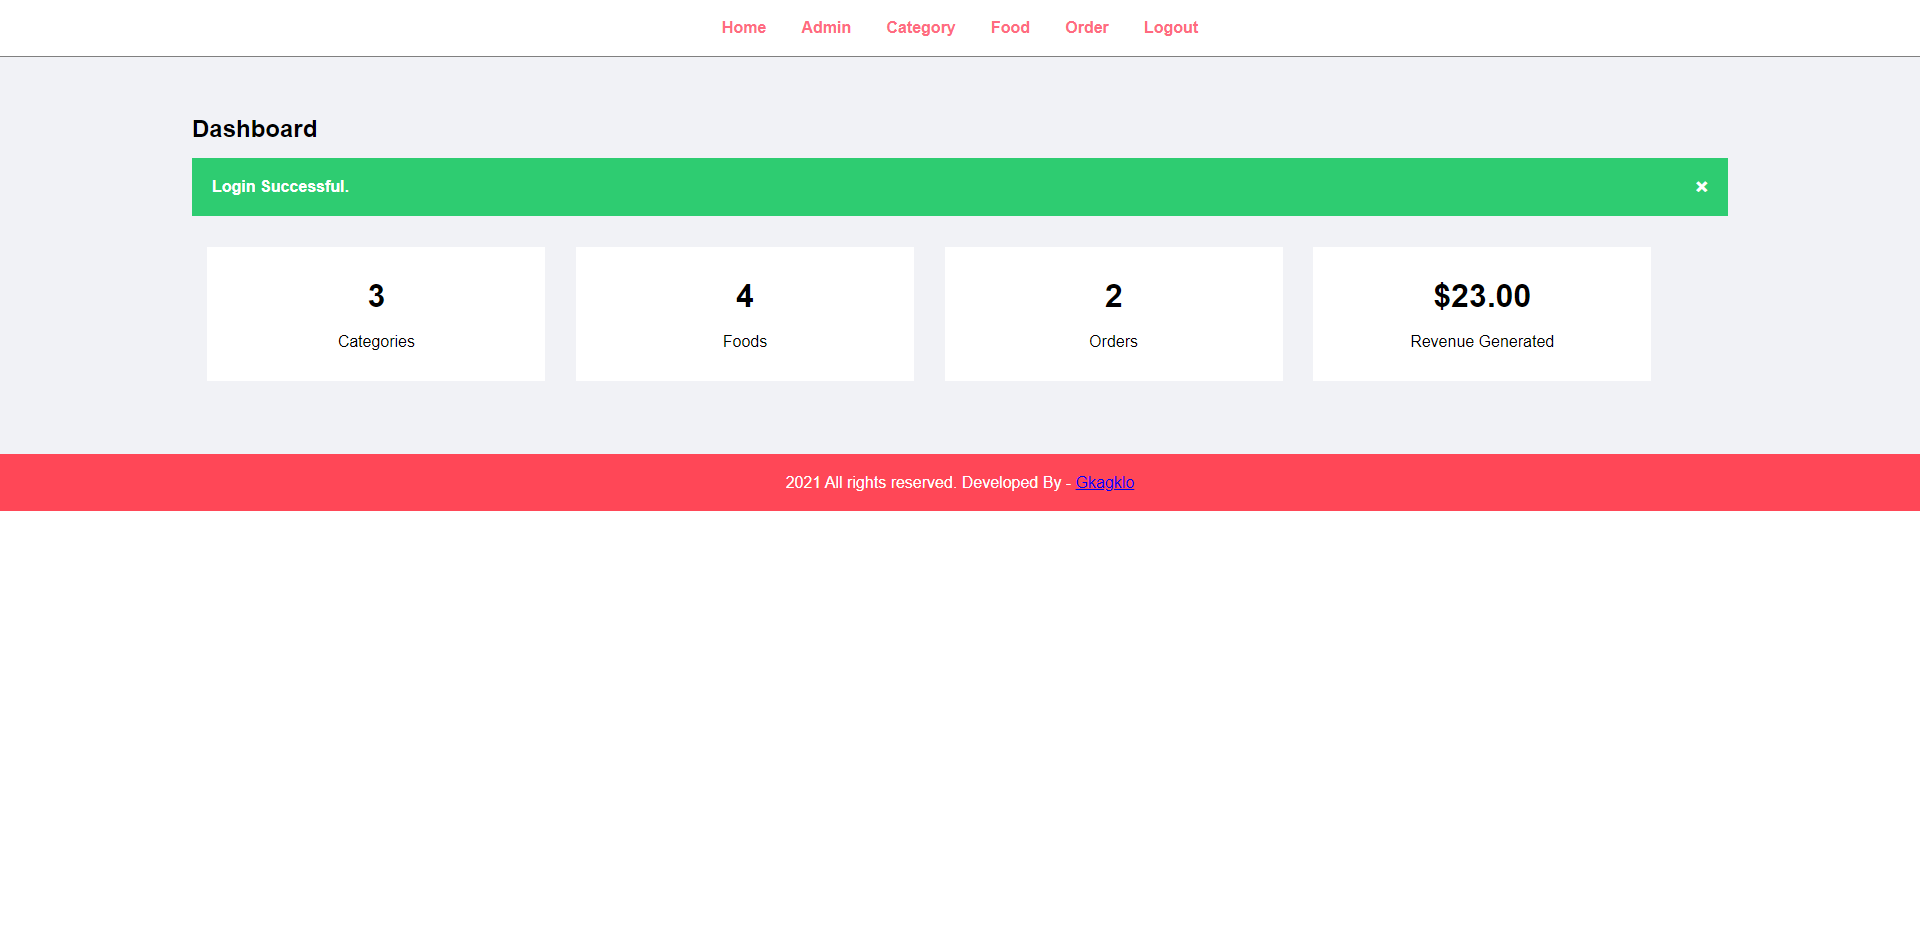Click Logout in the navigation bar
1920x937 pixels.
[1170, 28]
